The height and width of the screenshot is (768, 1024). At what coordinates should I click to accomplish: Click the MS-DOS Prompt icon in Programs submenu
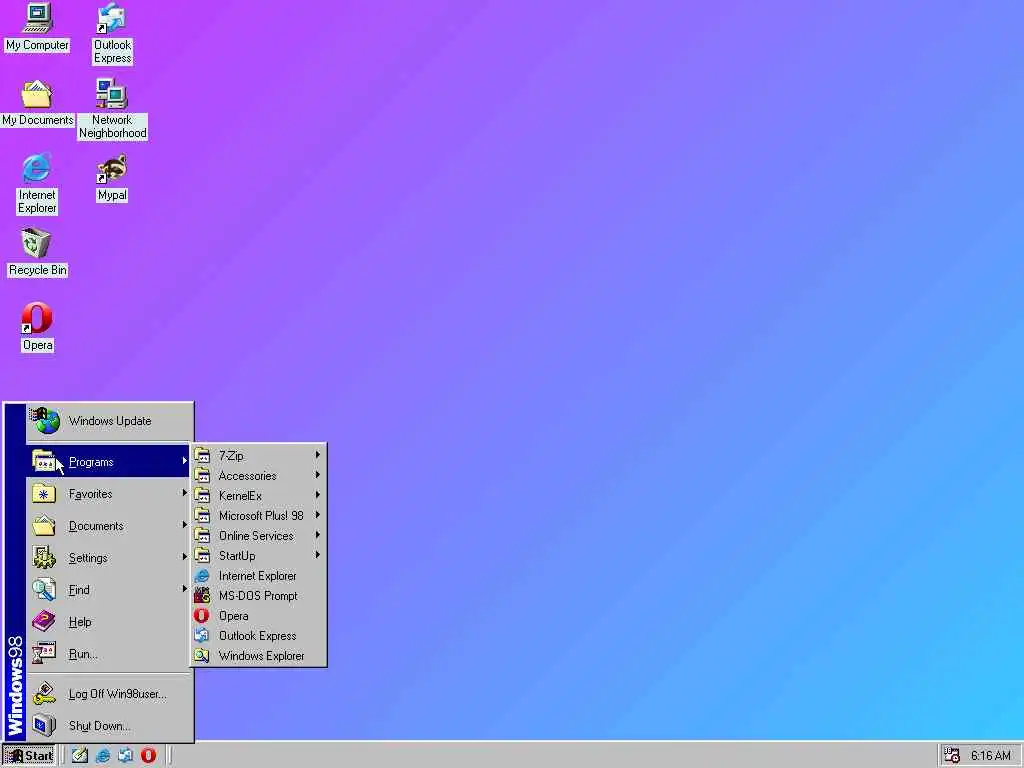pyautogui.click(x=202, y=596)
